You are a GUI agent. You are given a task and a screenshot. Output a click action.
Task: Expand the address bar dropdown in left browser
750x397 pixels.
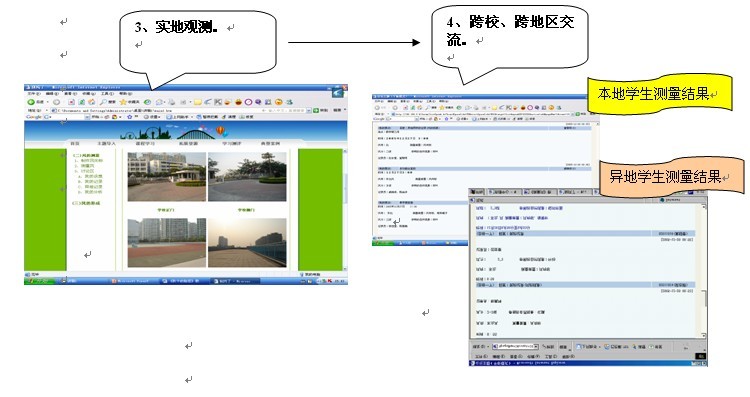309,110
